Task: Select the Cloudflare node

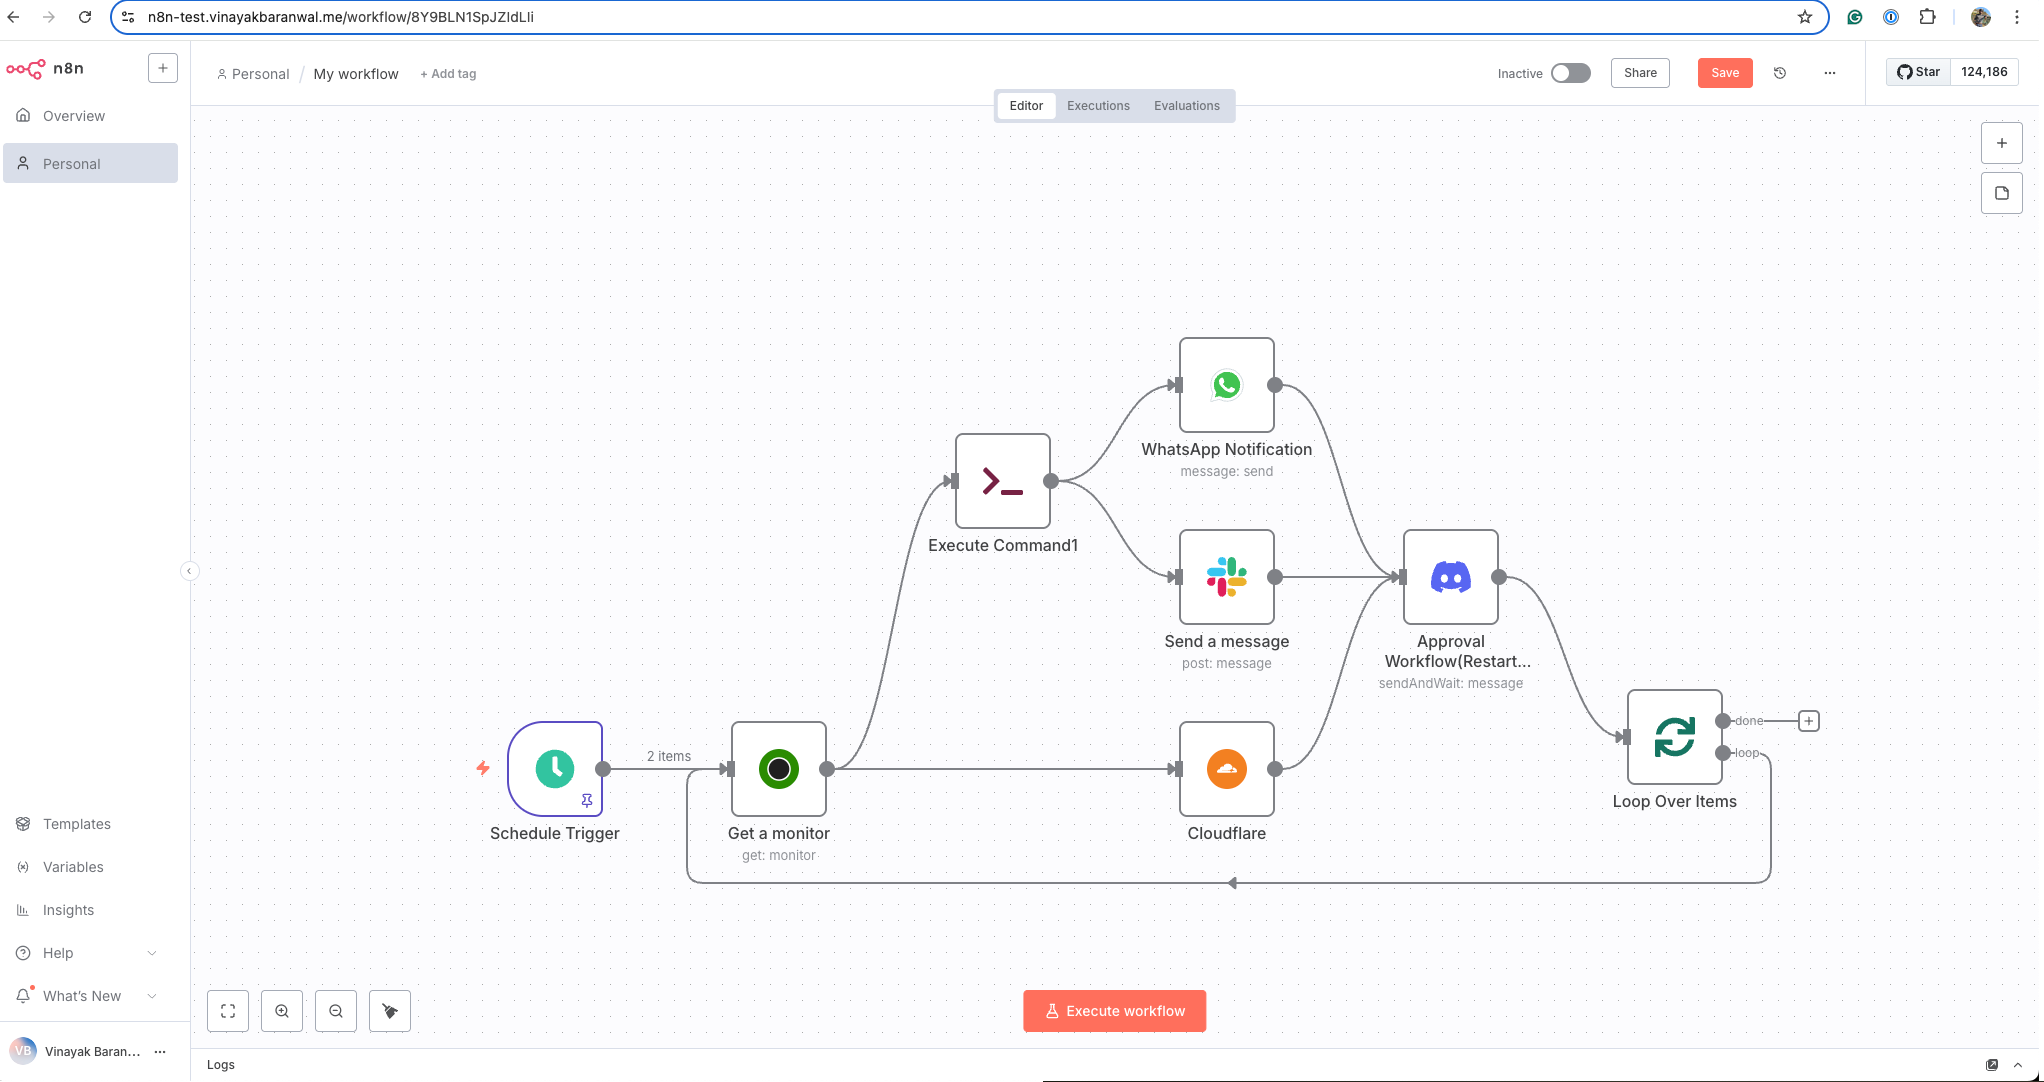Action: tap(1227, 769)
